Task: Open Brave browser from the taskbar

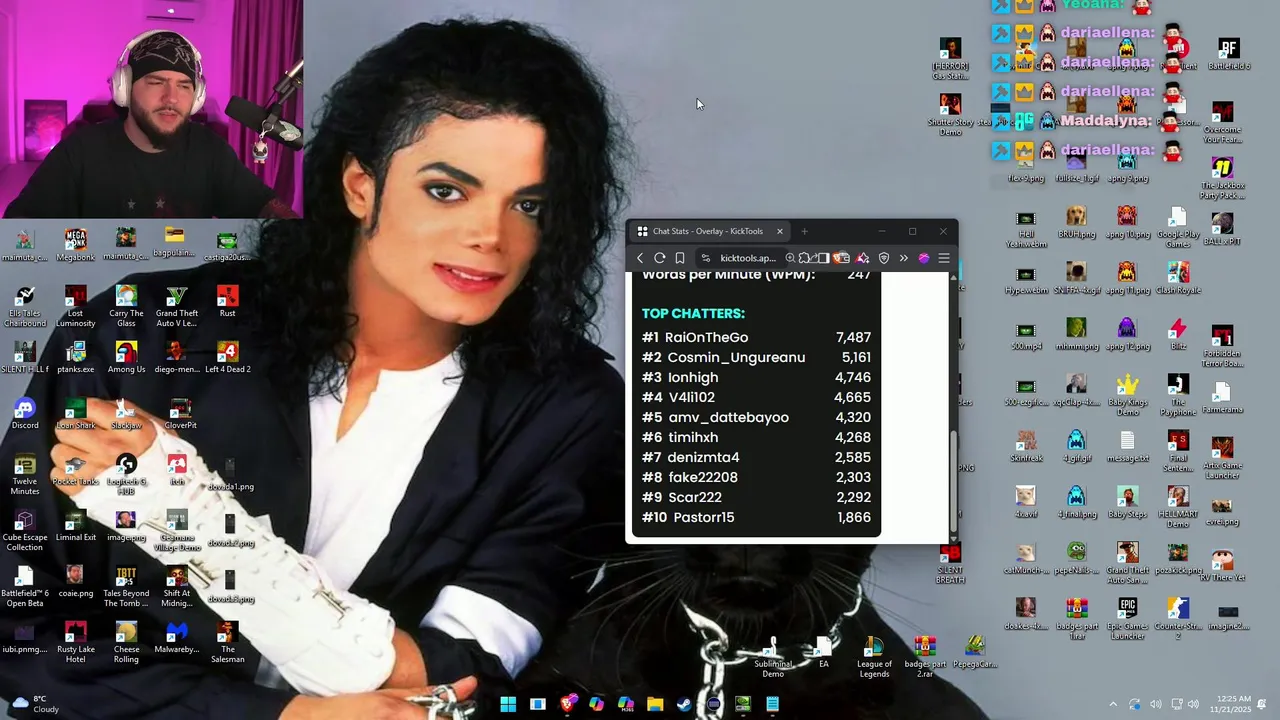Action: coord(567,704)
